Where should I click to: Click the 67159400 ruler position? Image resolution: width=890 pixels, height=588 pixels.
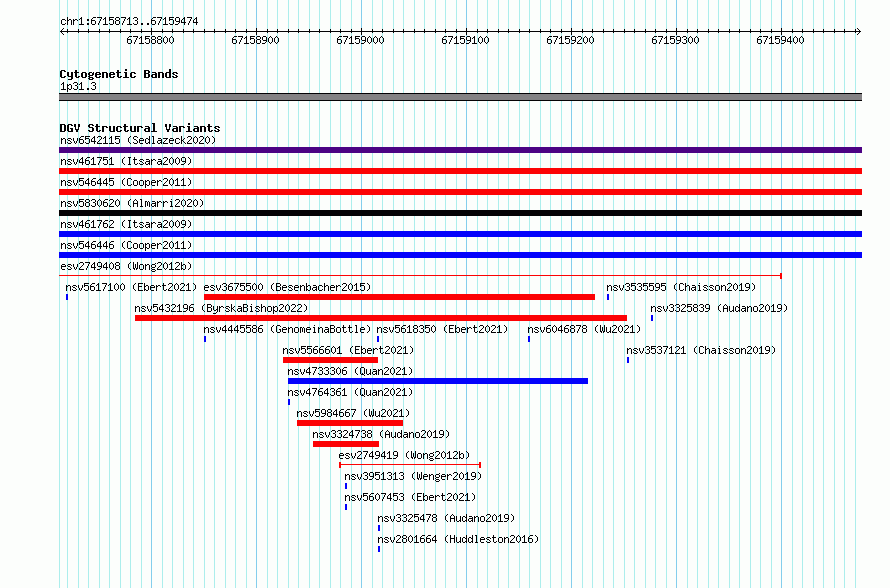pyautogui.click(x=780, y=40)
